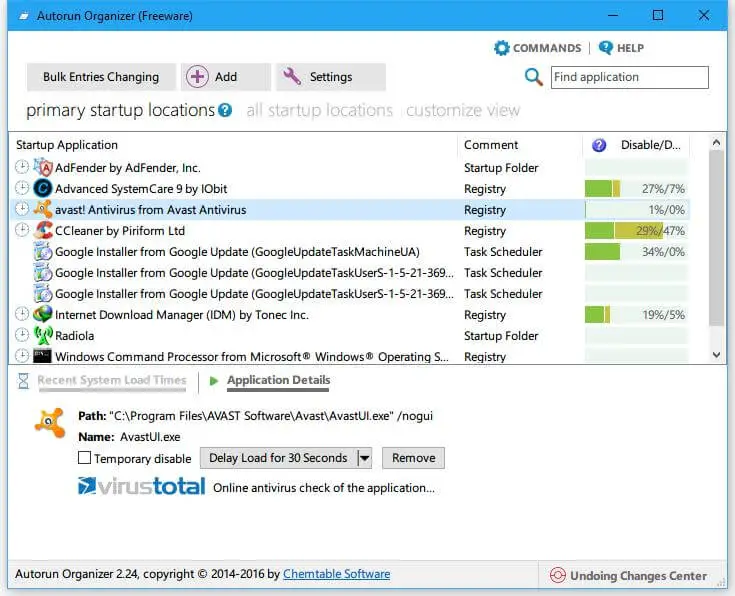Screen dimensions: 735x596
Task: Click the 19%/5% value in IDM row
Action: [663, 315]
